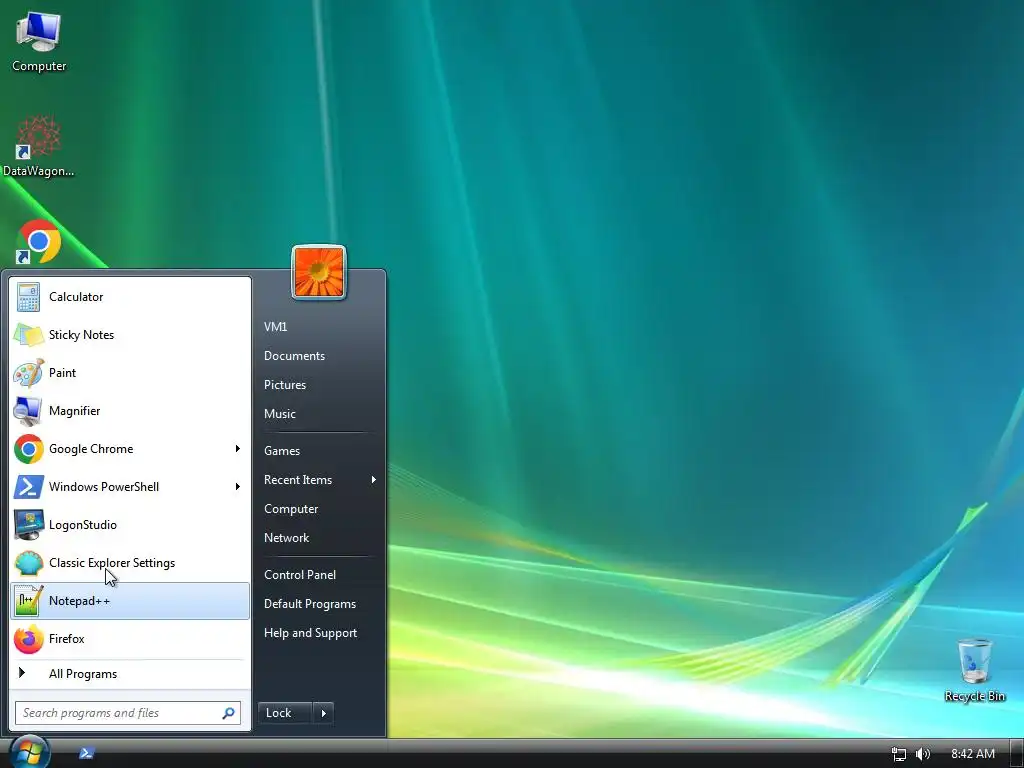Open Calculator from the Start menu
The image size is (1024, 768).
point(130,297)
